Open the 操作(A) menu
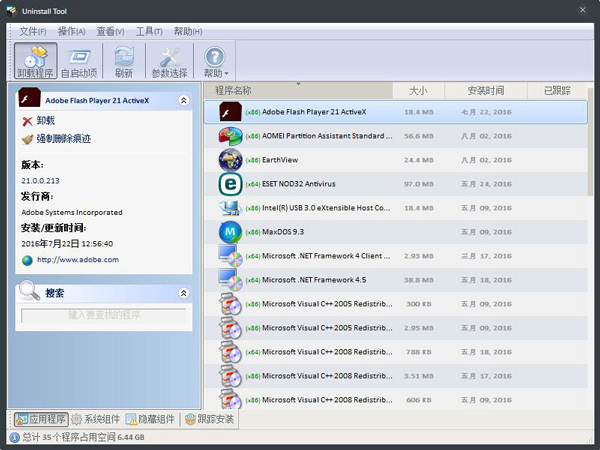 pos(72,31)
